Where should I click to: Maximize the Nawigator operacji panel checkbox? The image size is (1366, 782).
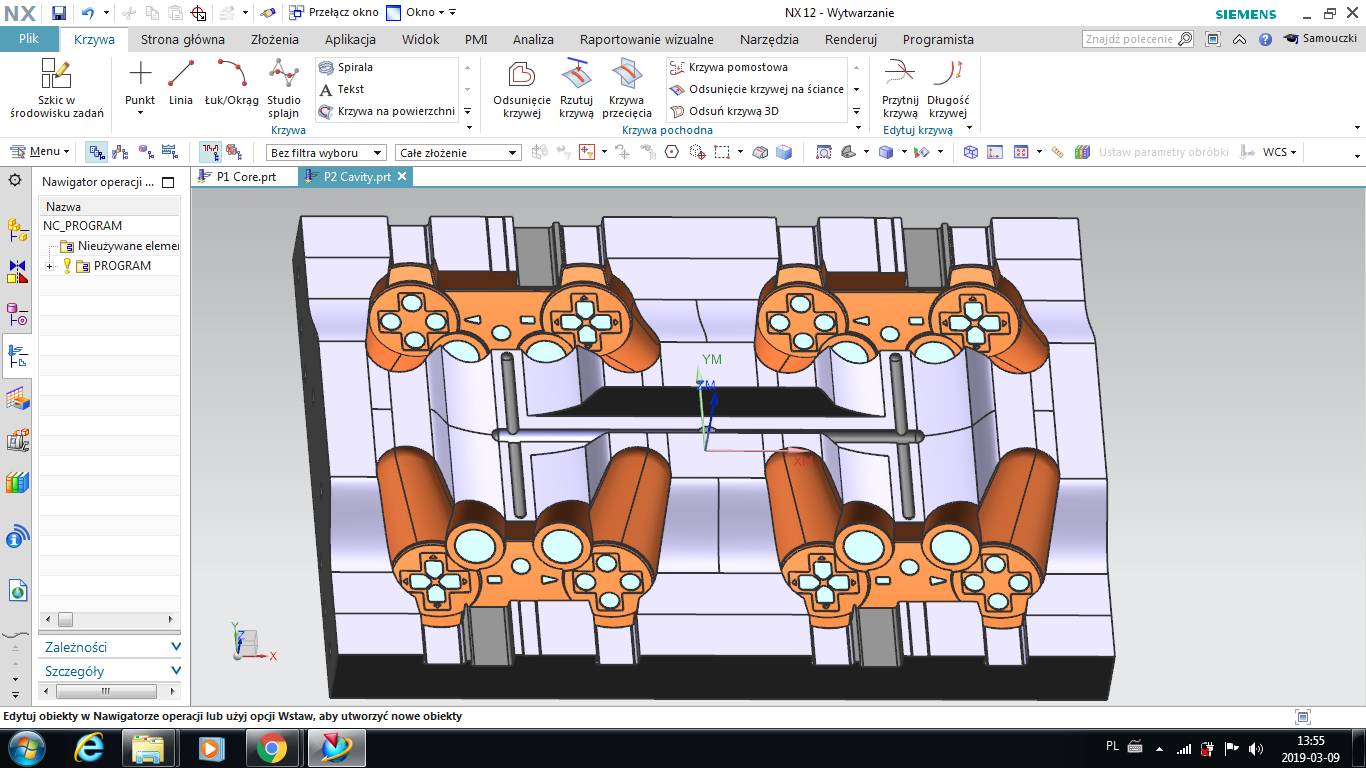pos(168,182)
